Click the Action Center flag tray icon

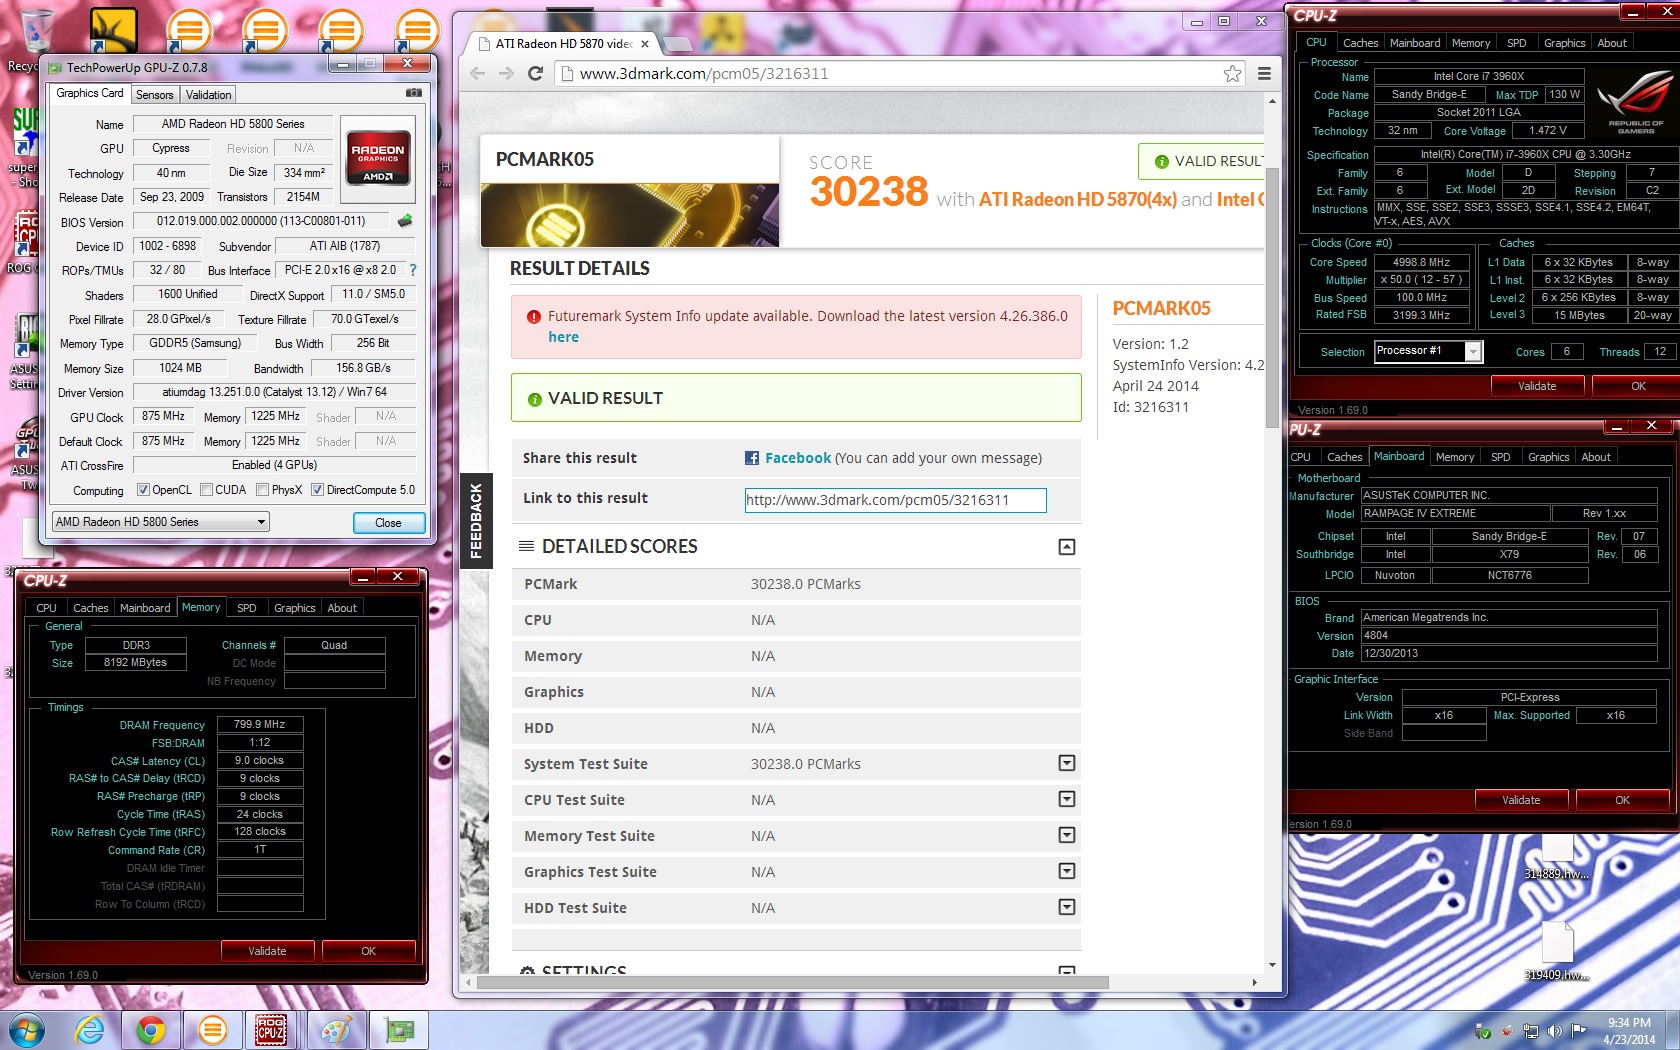[x=1578, y=1031]
